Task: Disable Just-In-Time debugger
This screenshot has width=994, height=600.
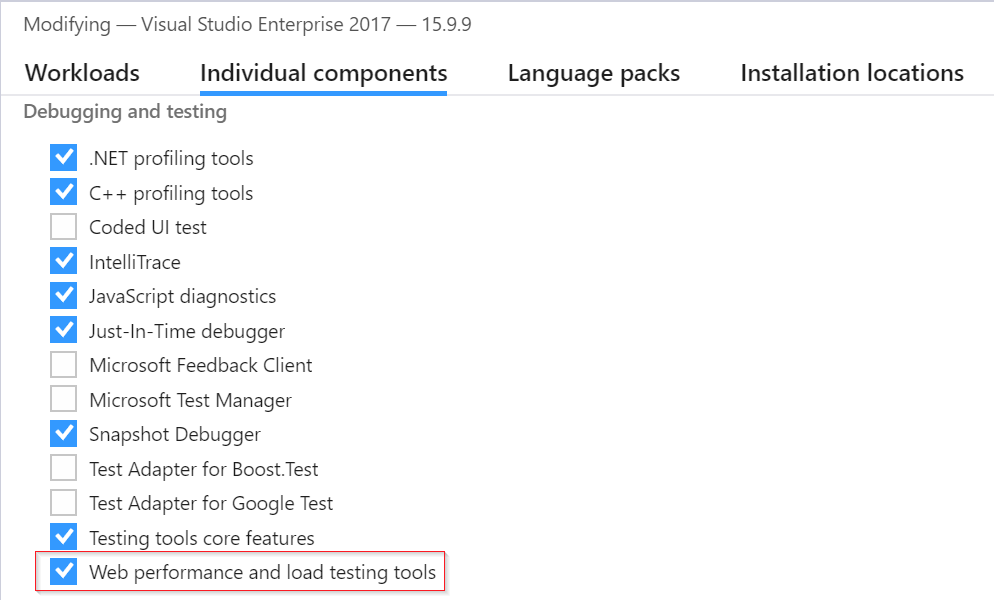Action: tap(63, 330)
